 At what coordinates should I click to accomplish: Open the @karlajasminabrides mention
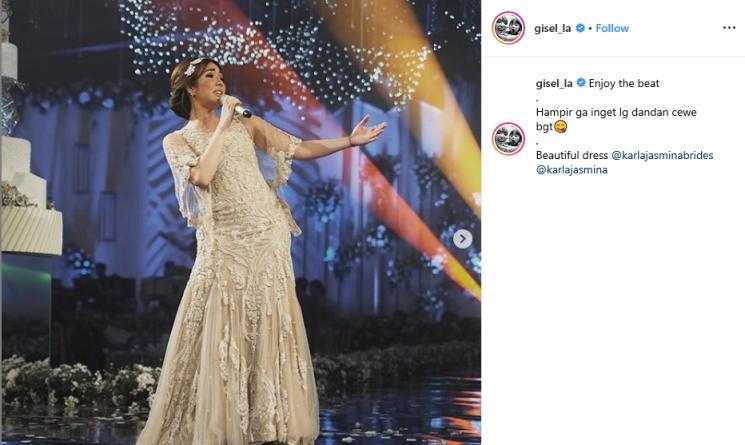tap(662, 155)
